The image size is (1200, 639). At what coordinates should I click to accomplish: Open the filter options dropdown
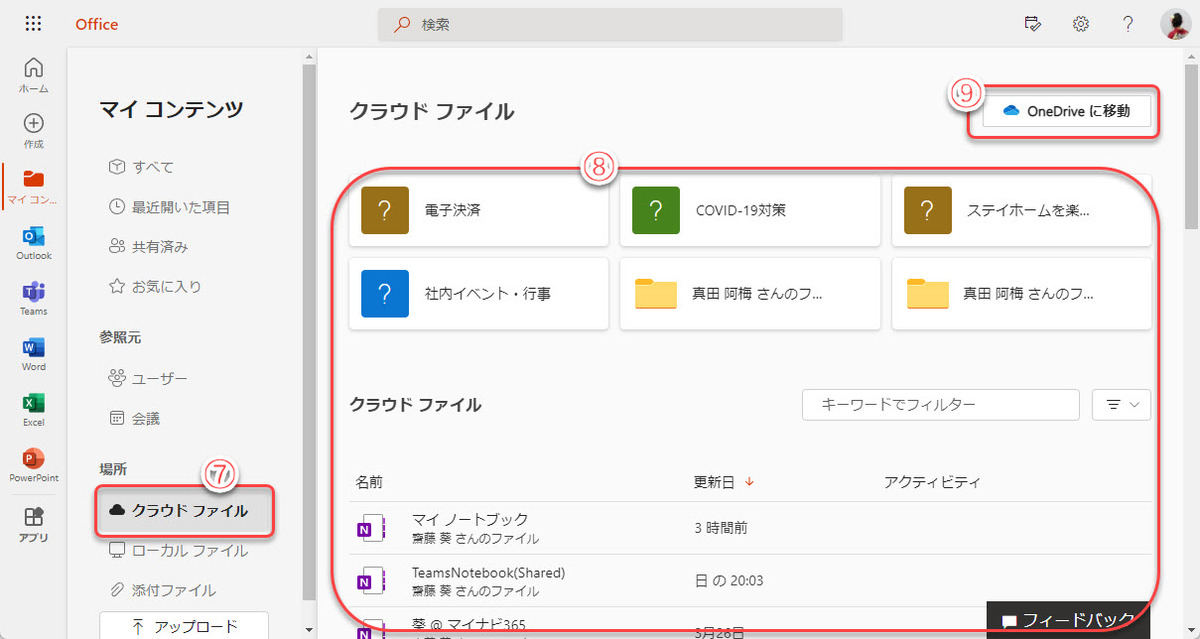pyautogui.click(x=1122, y=404)
